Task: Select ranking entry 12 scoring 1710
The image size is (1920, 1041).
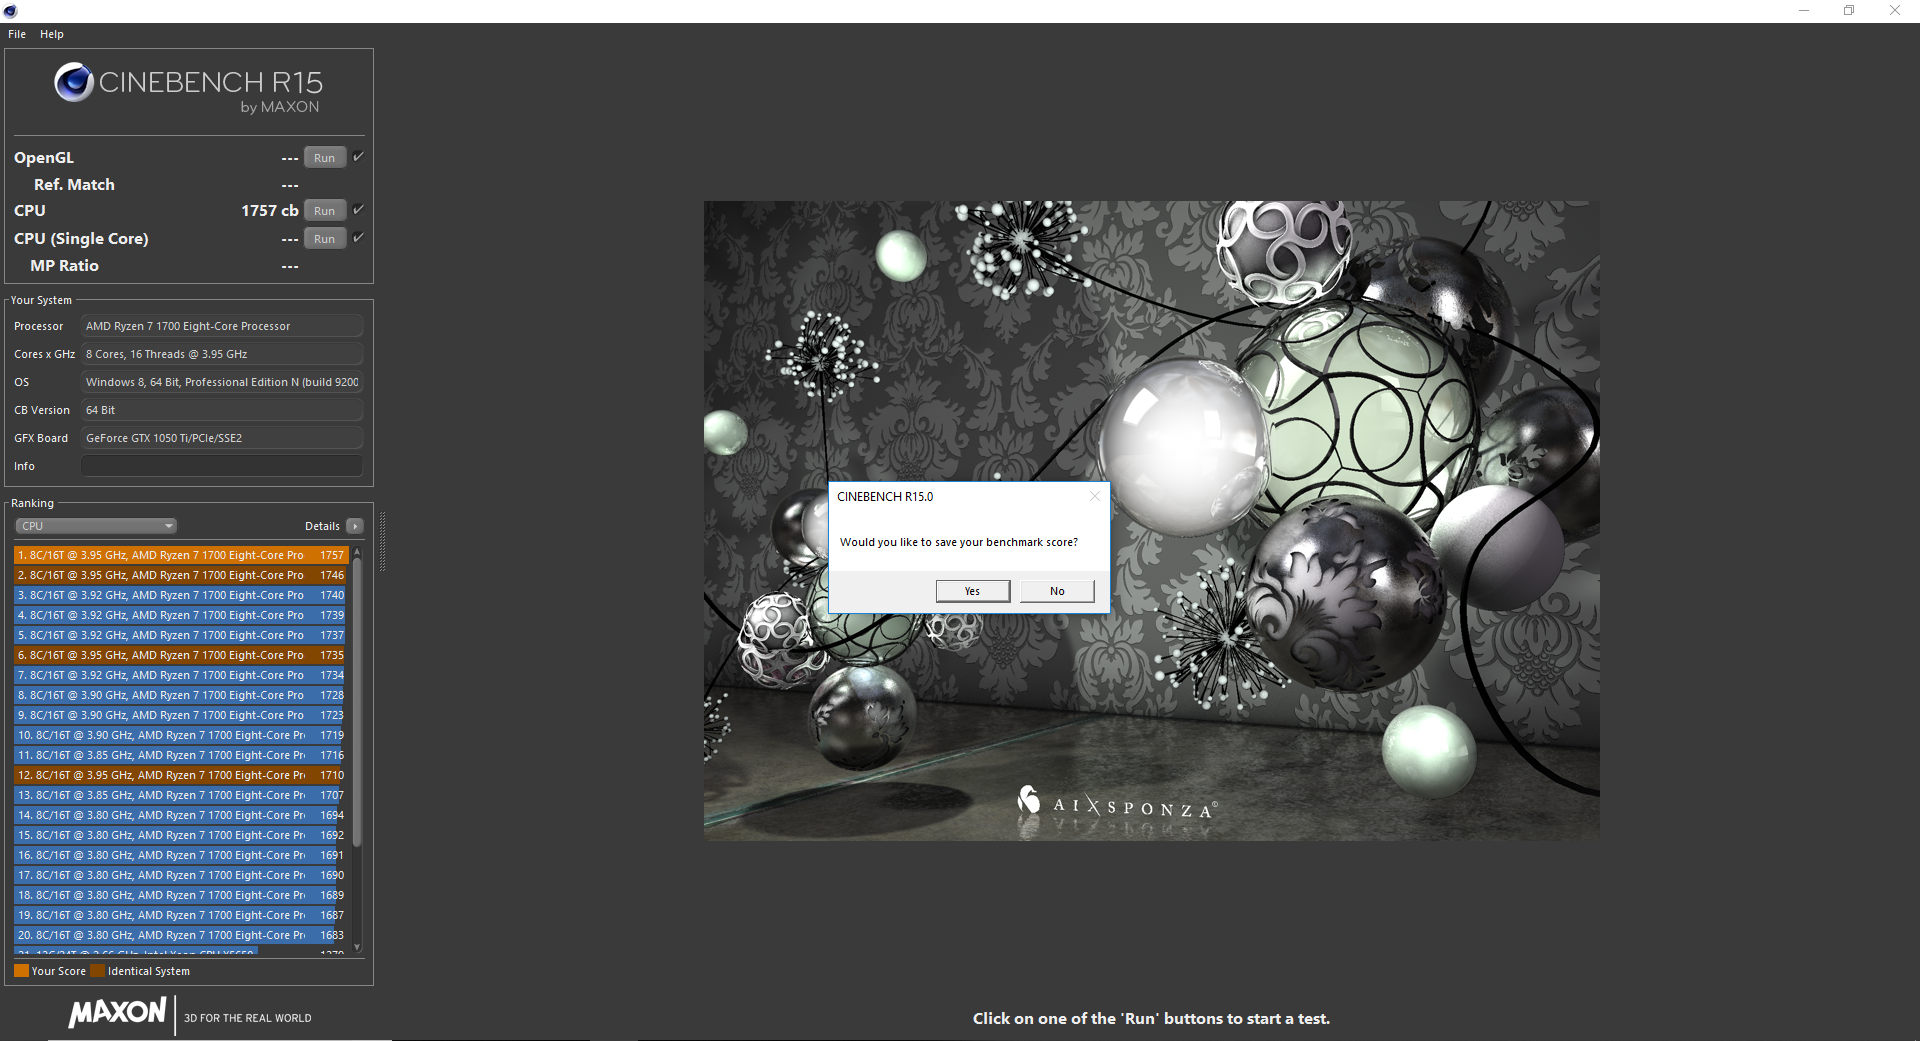Action: (x=180, y=775)
